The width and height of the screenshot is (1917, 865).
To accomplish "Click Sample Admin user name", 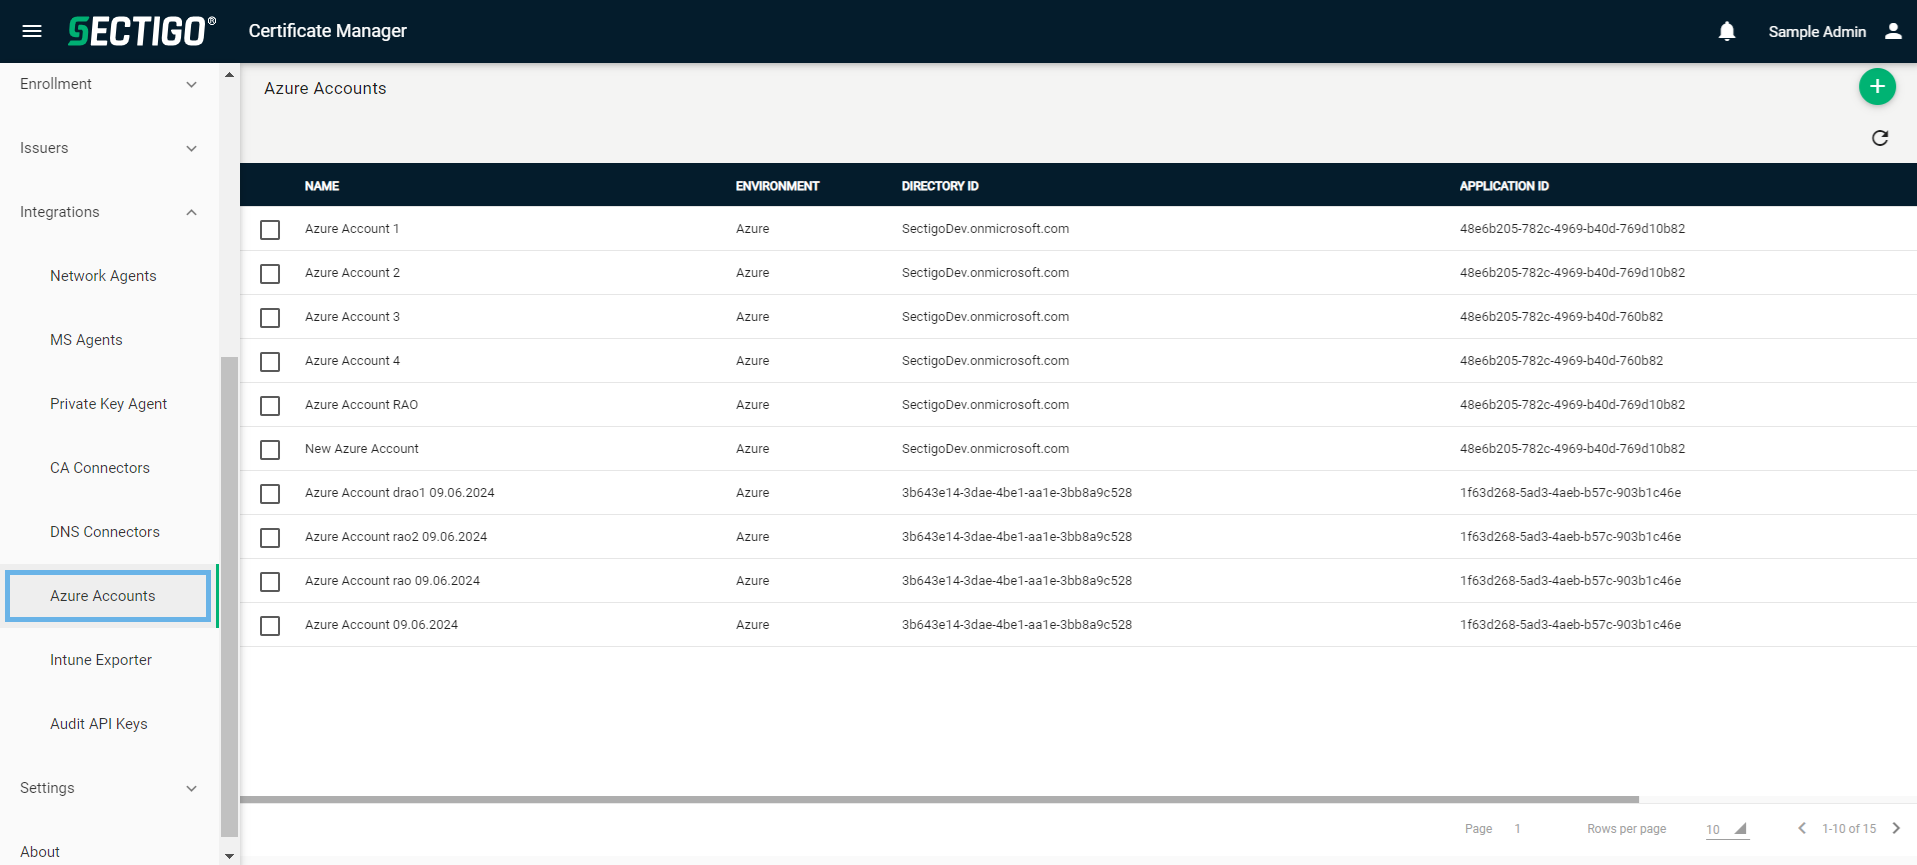I will click(1817, 32).
